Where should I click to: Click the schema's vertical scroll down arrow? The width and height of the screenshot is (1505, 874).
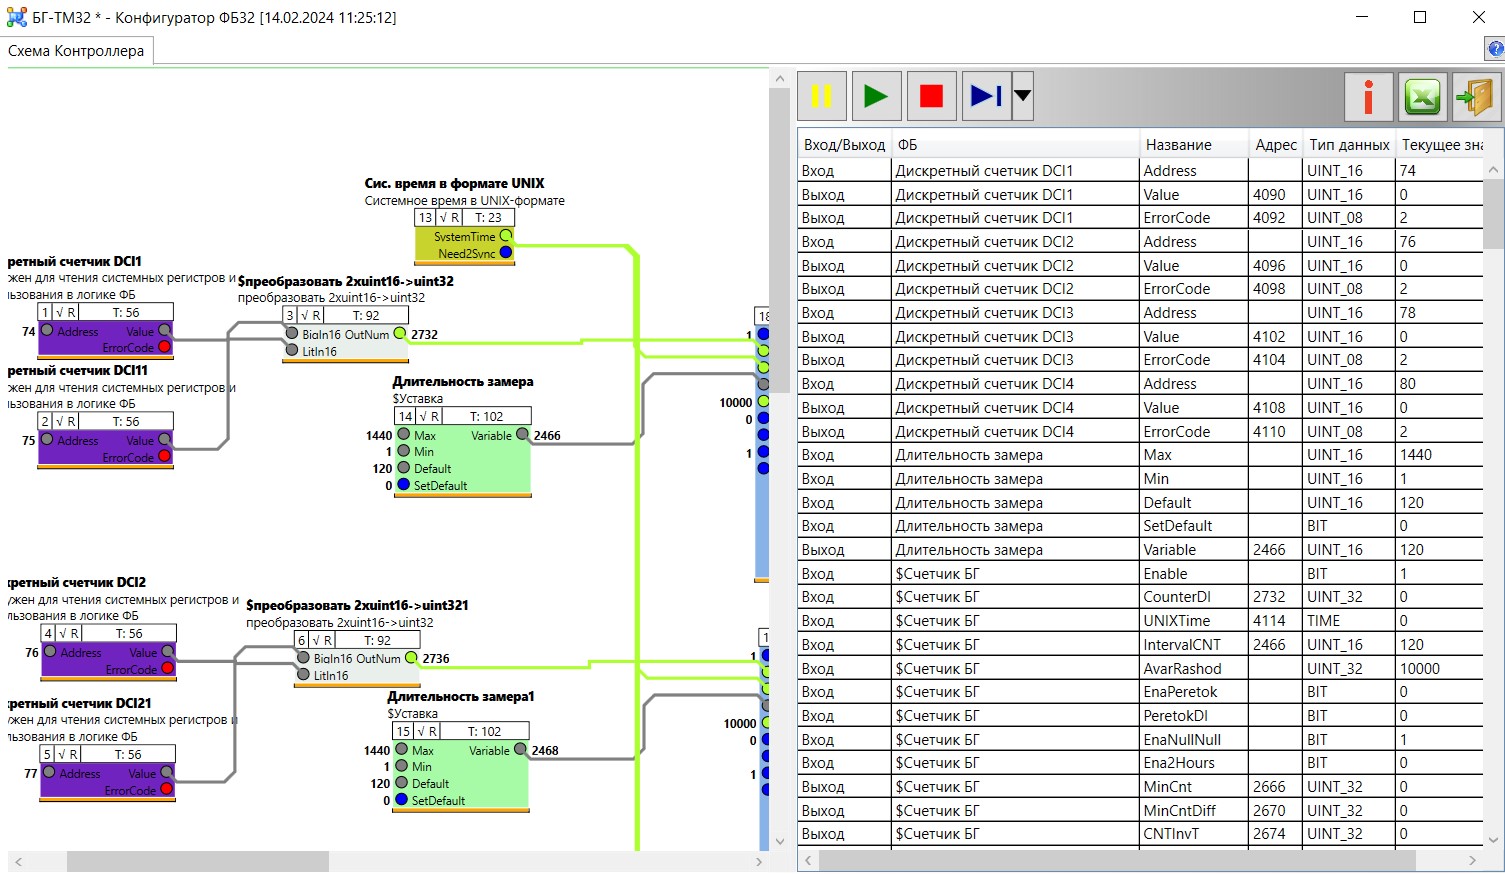(x=780, y=841)
